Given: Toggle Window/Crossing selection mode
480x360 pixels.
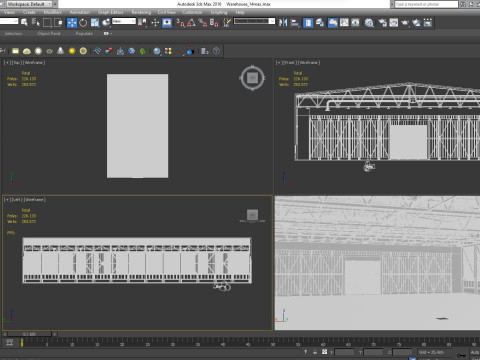Looking at the screenshot, I should point(58,22).
